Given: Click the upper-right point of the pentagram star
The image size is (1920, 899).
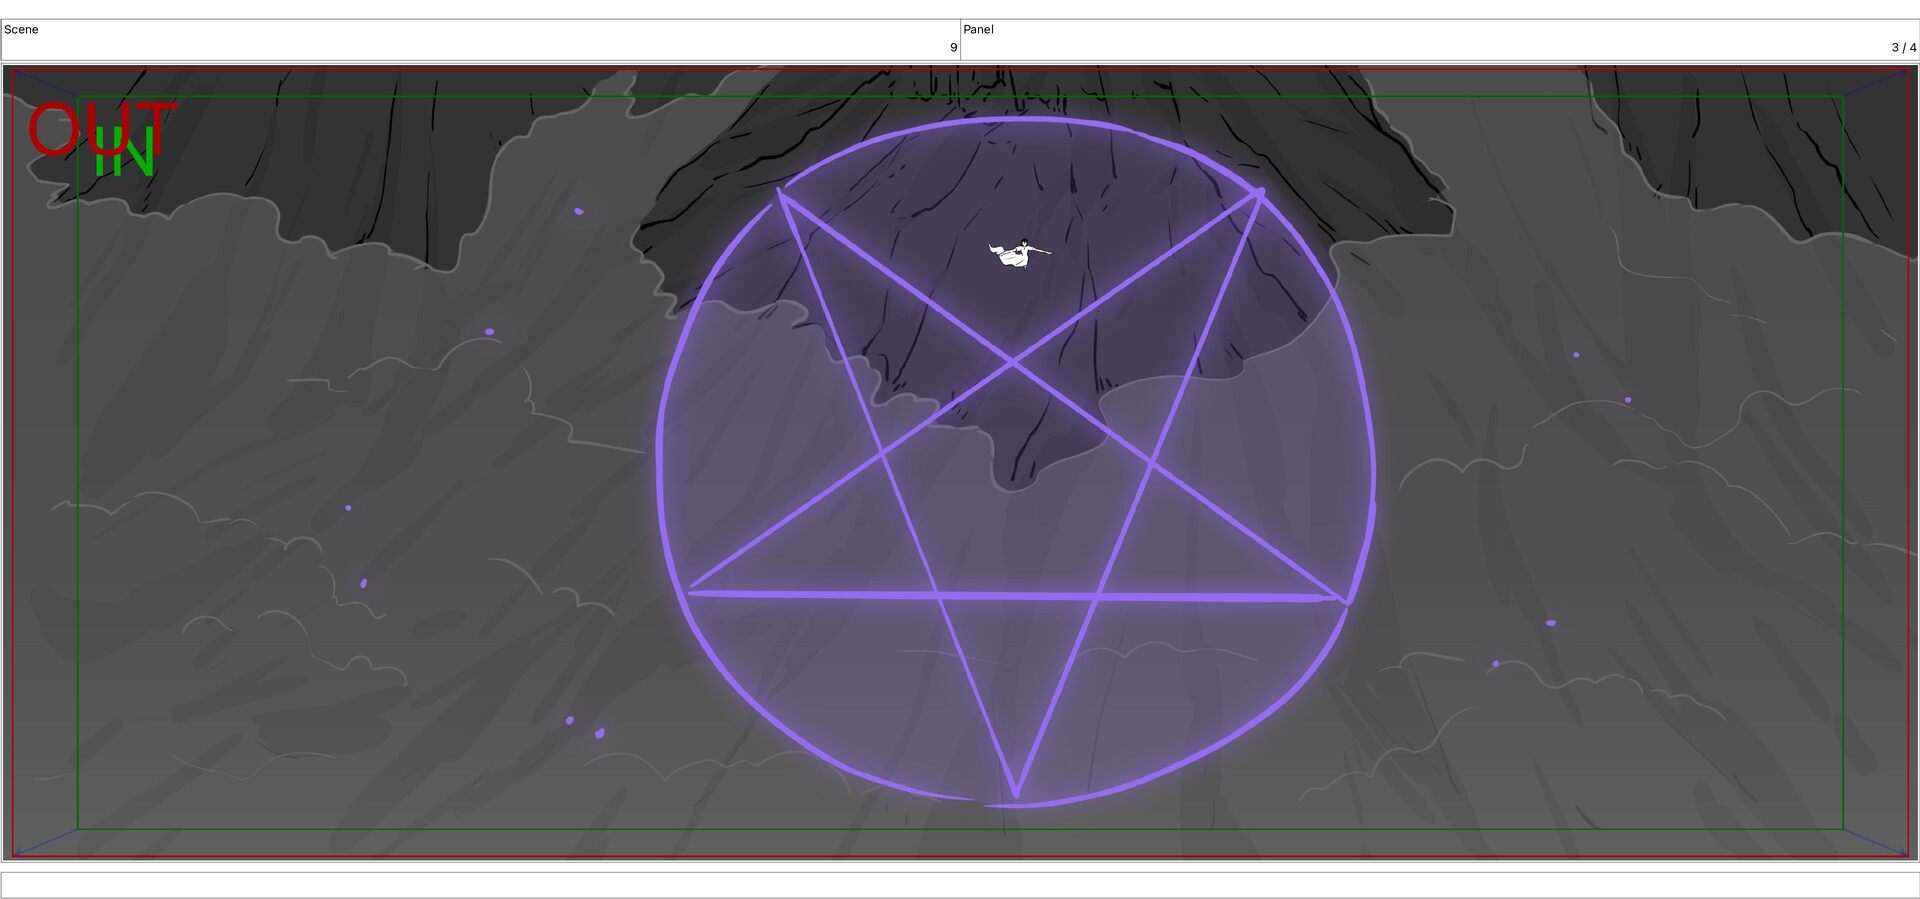Looking at the screenshot, I should [1259, 193].
